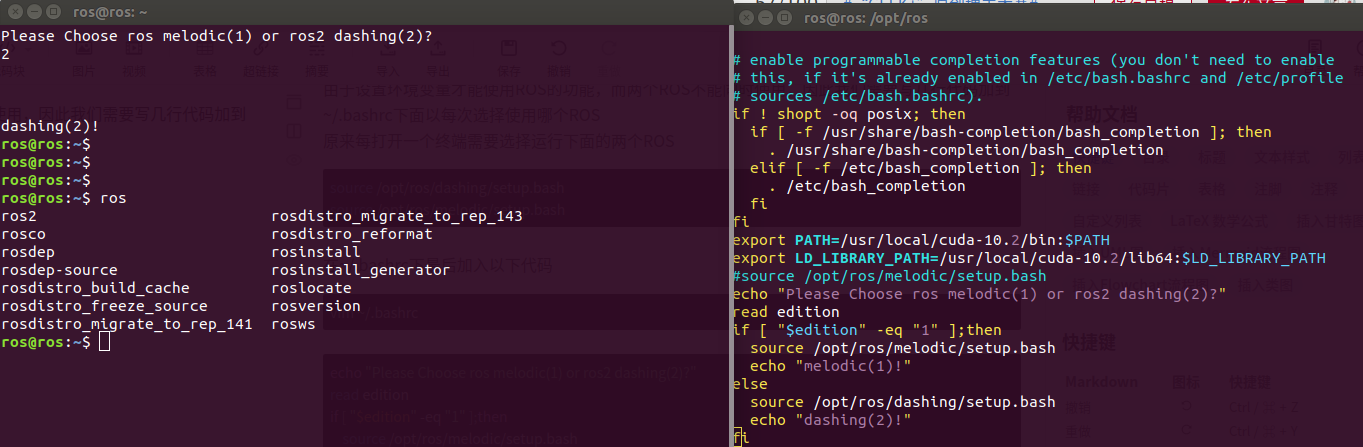The width and height of the screenshot is (1363, 447).
Task: Click the '# sources /etc/bash.bashrc).' comment line
Action: (x=857, y=96)
